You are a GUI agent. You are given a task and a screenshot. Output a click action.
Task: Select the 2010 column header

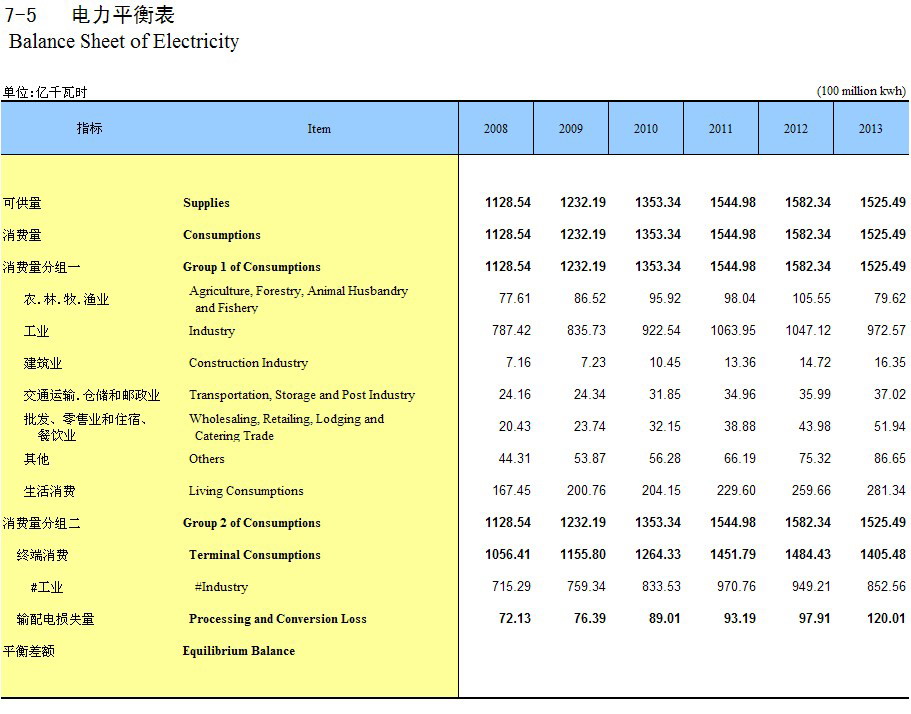[x=645, y=129]
